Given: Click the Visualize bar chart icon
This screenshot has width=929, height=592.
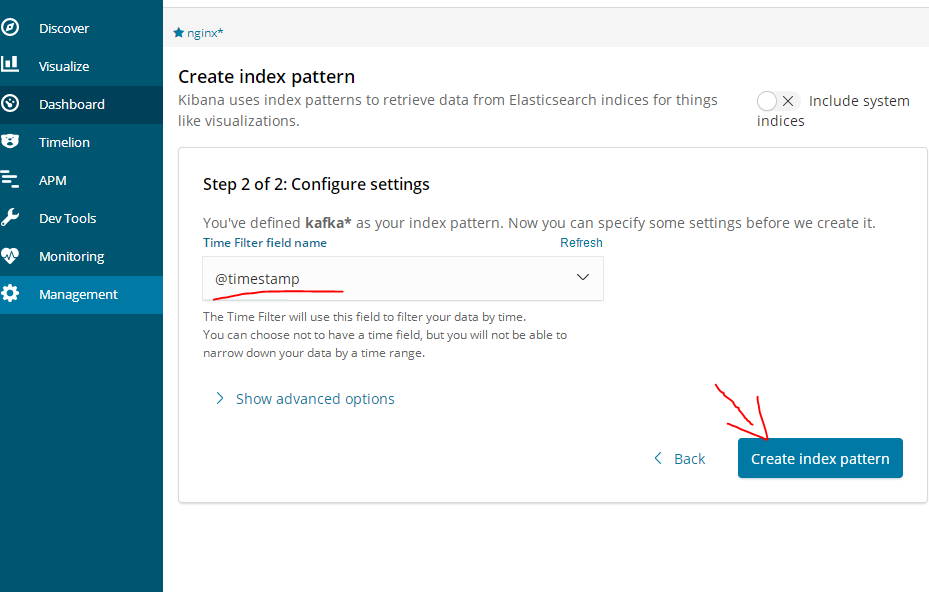Looking at the screenshot, I should coord(10,65).
